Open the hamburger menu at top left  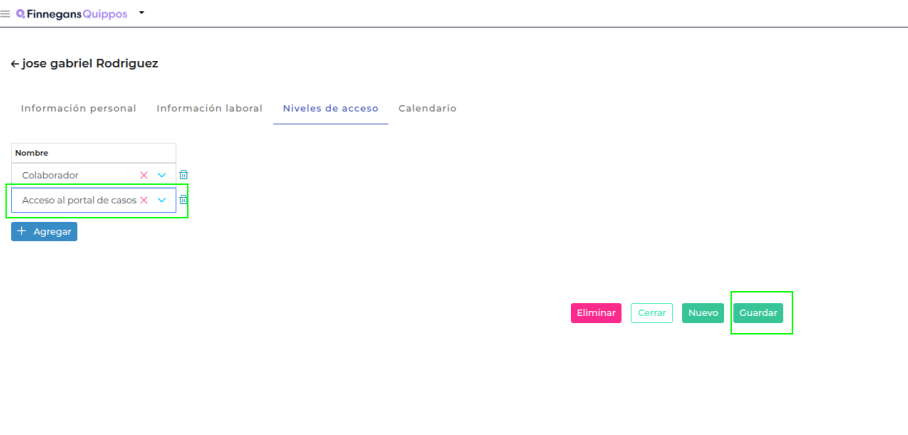coord(6,14)
